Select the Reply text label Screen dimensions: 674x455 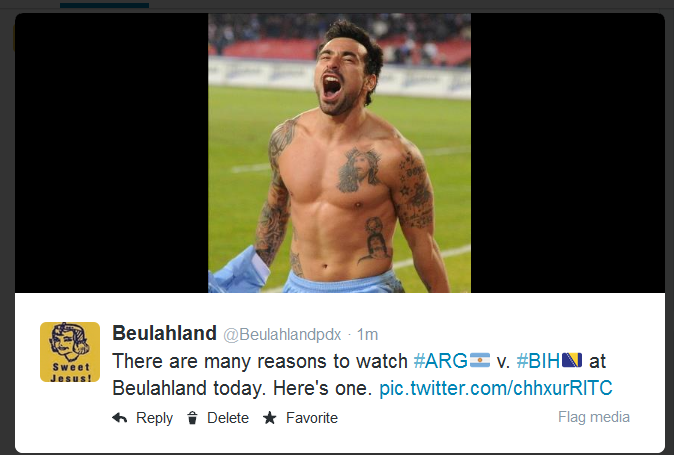154,418
